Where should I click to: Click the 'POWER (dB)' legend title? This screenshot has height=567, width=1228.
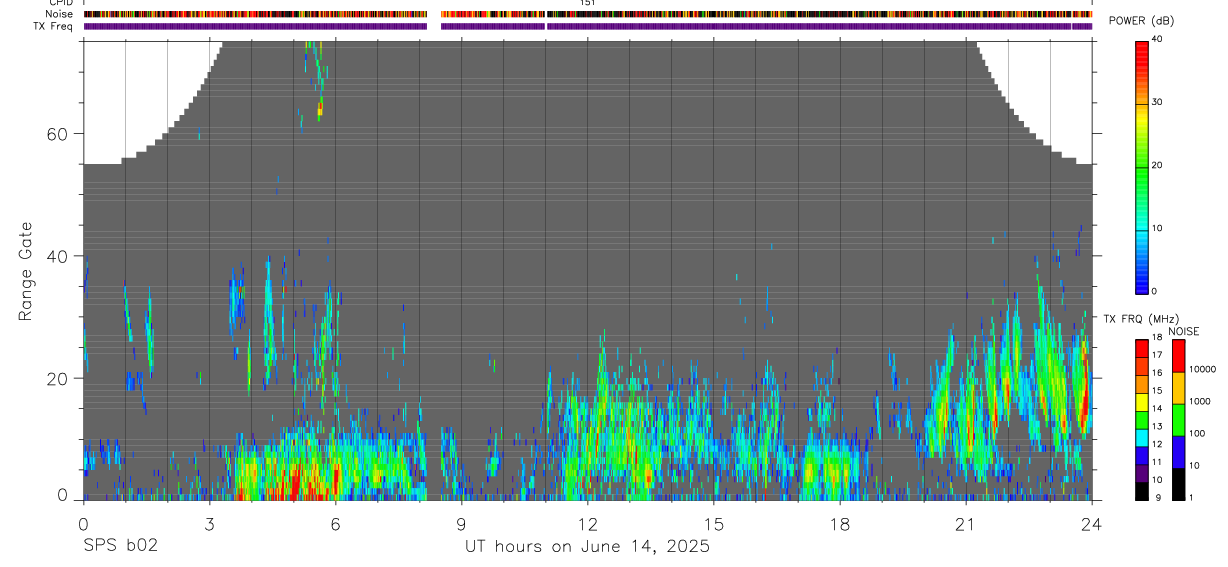click(x=1141, y=21)
